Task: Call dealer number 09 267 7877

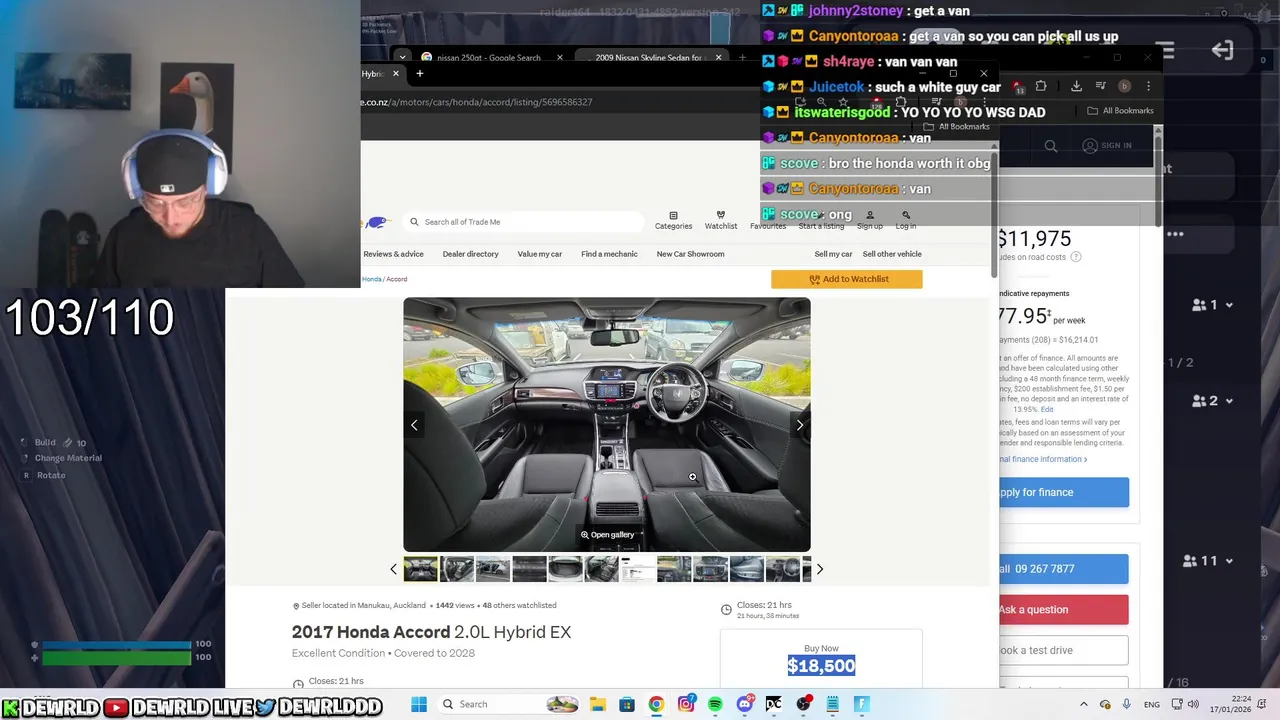Action: click(1063, 569)
